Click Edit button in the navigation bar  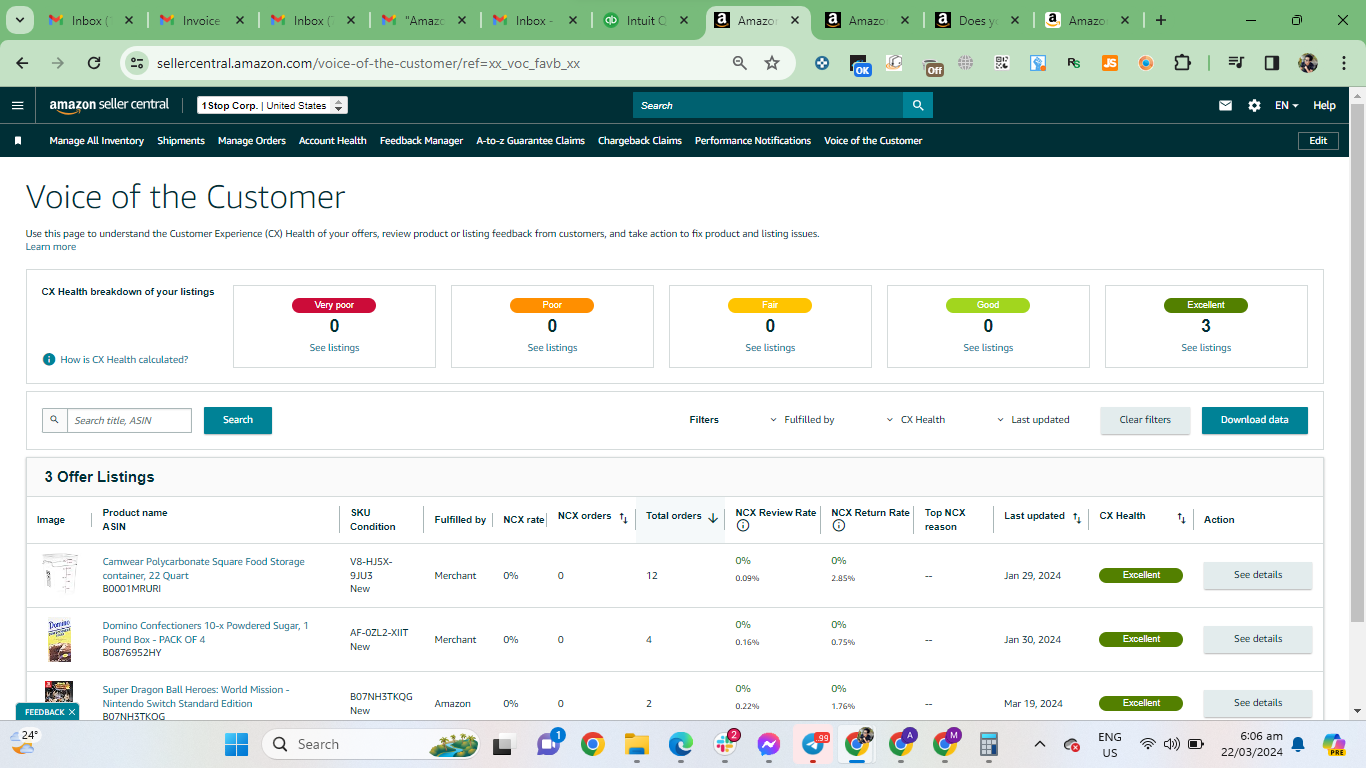point(1318,141)
